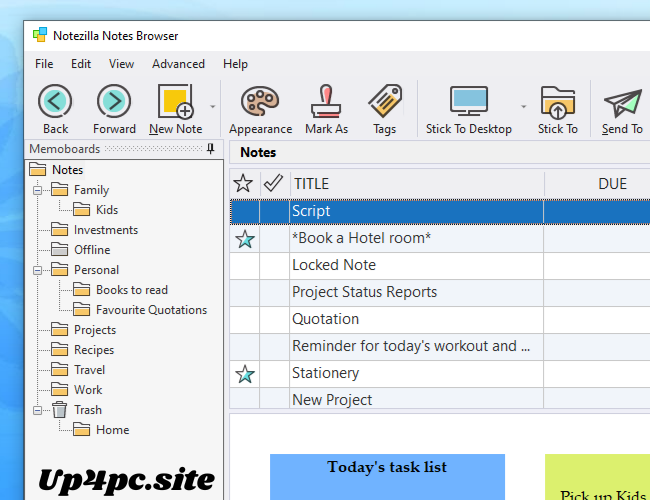Select the Project Status Reports note
The width and height of the screenshot is (650, 500).
(364, 292)
